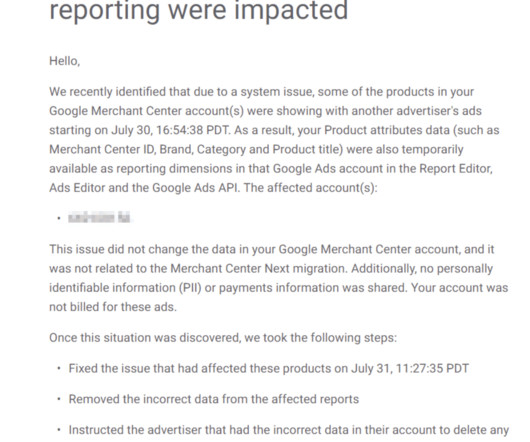Click 'The affected account(s):' phrase
530x442 pixels.
click(310, 188)
